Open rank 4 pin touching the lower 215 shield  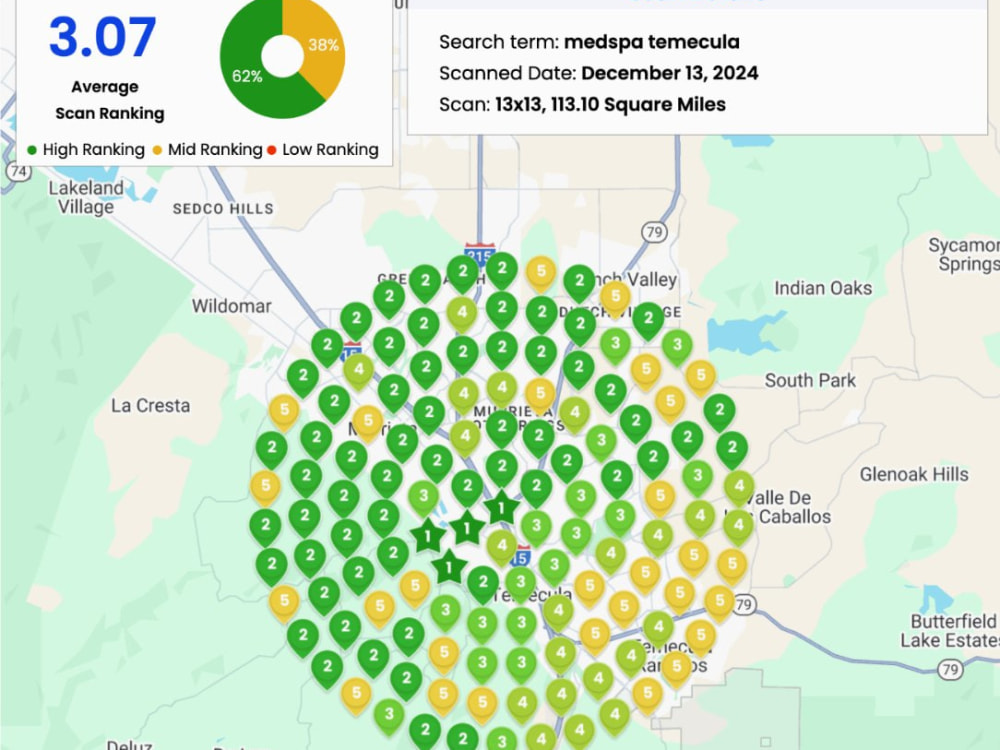click(x=503, y=546)
